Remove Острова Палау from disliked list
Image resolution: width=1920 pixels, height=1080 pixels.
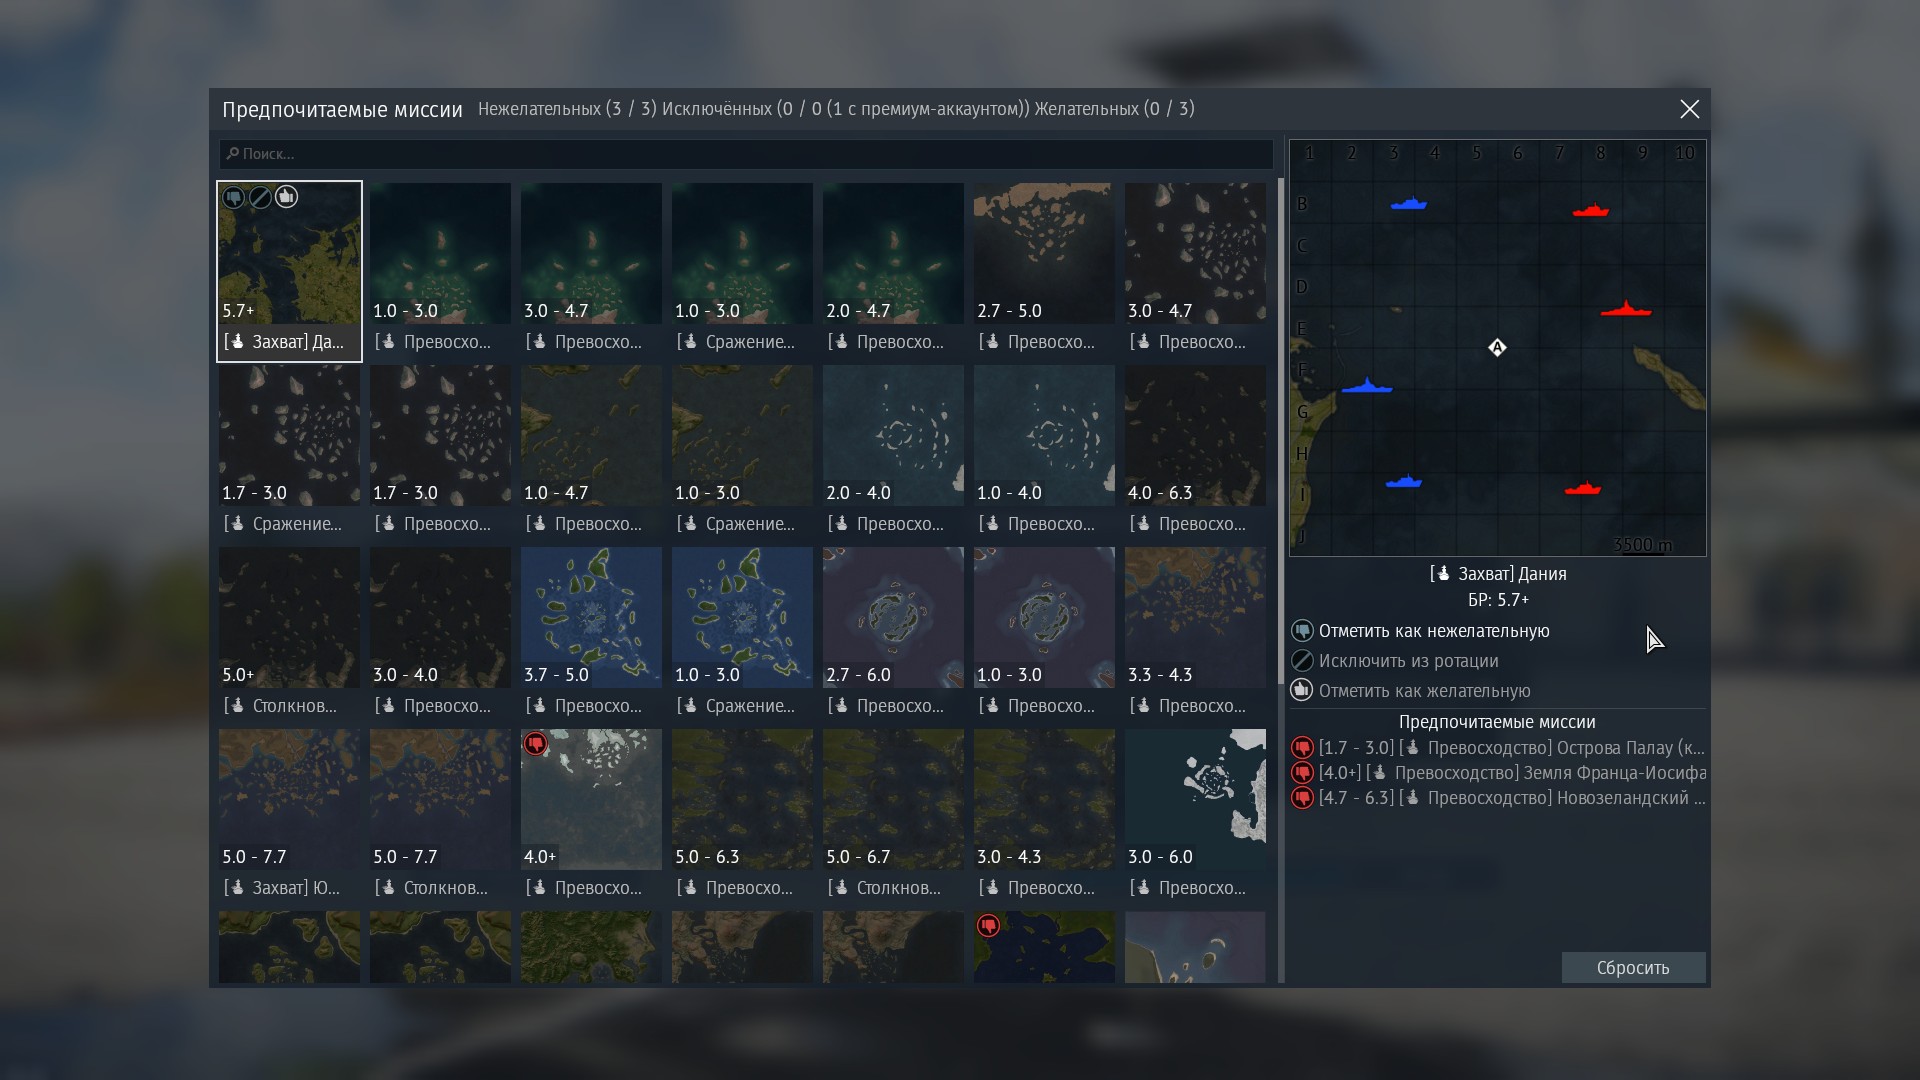(x=1302, y=748)
